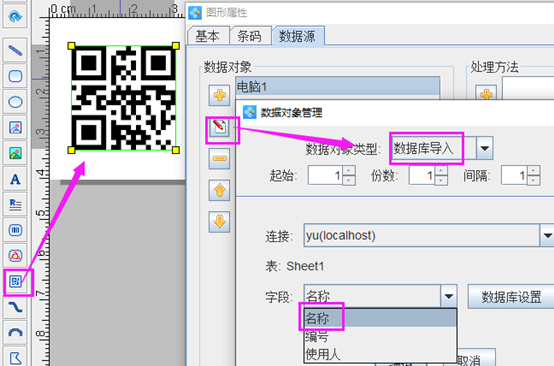Open the 数据对象类型 dropdown arrow

tap(484, 148)
